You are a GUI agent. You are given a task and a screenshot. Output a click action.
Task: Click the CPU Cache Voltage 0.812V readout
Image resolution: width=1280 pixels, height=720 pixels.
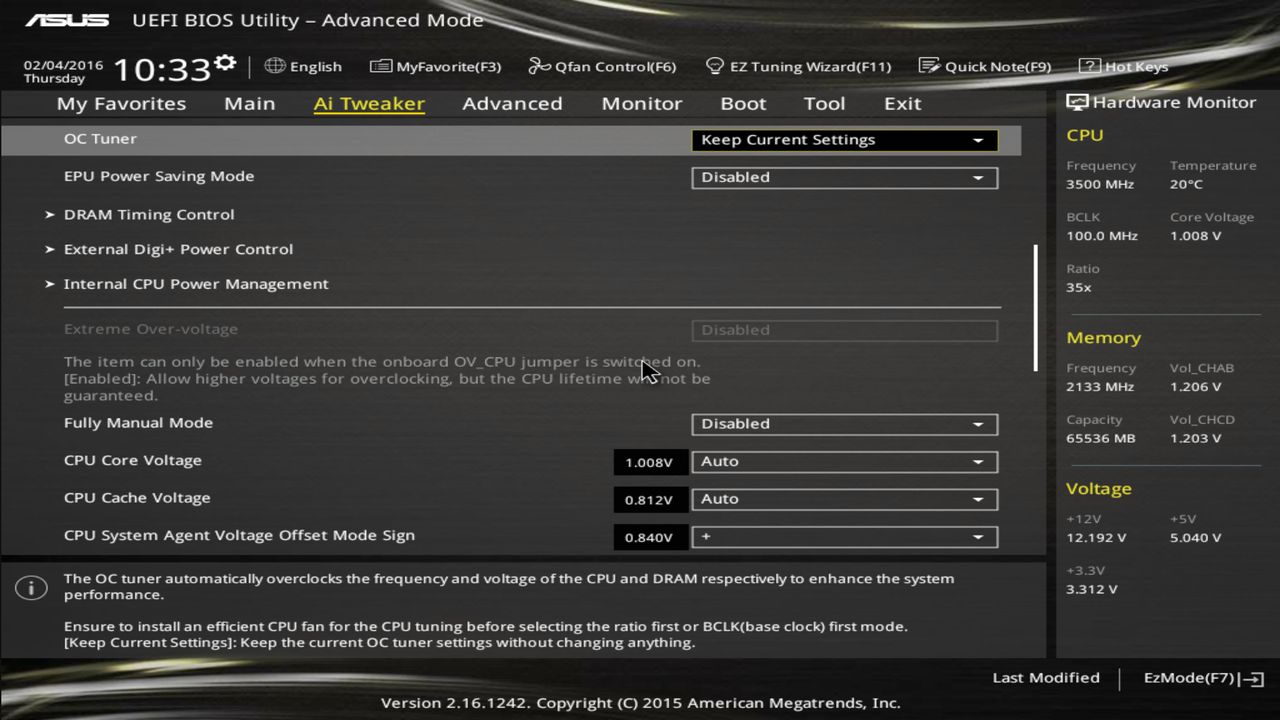click(x=649, y=500)
